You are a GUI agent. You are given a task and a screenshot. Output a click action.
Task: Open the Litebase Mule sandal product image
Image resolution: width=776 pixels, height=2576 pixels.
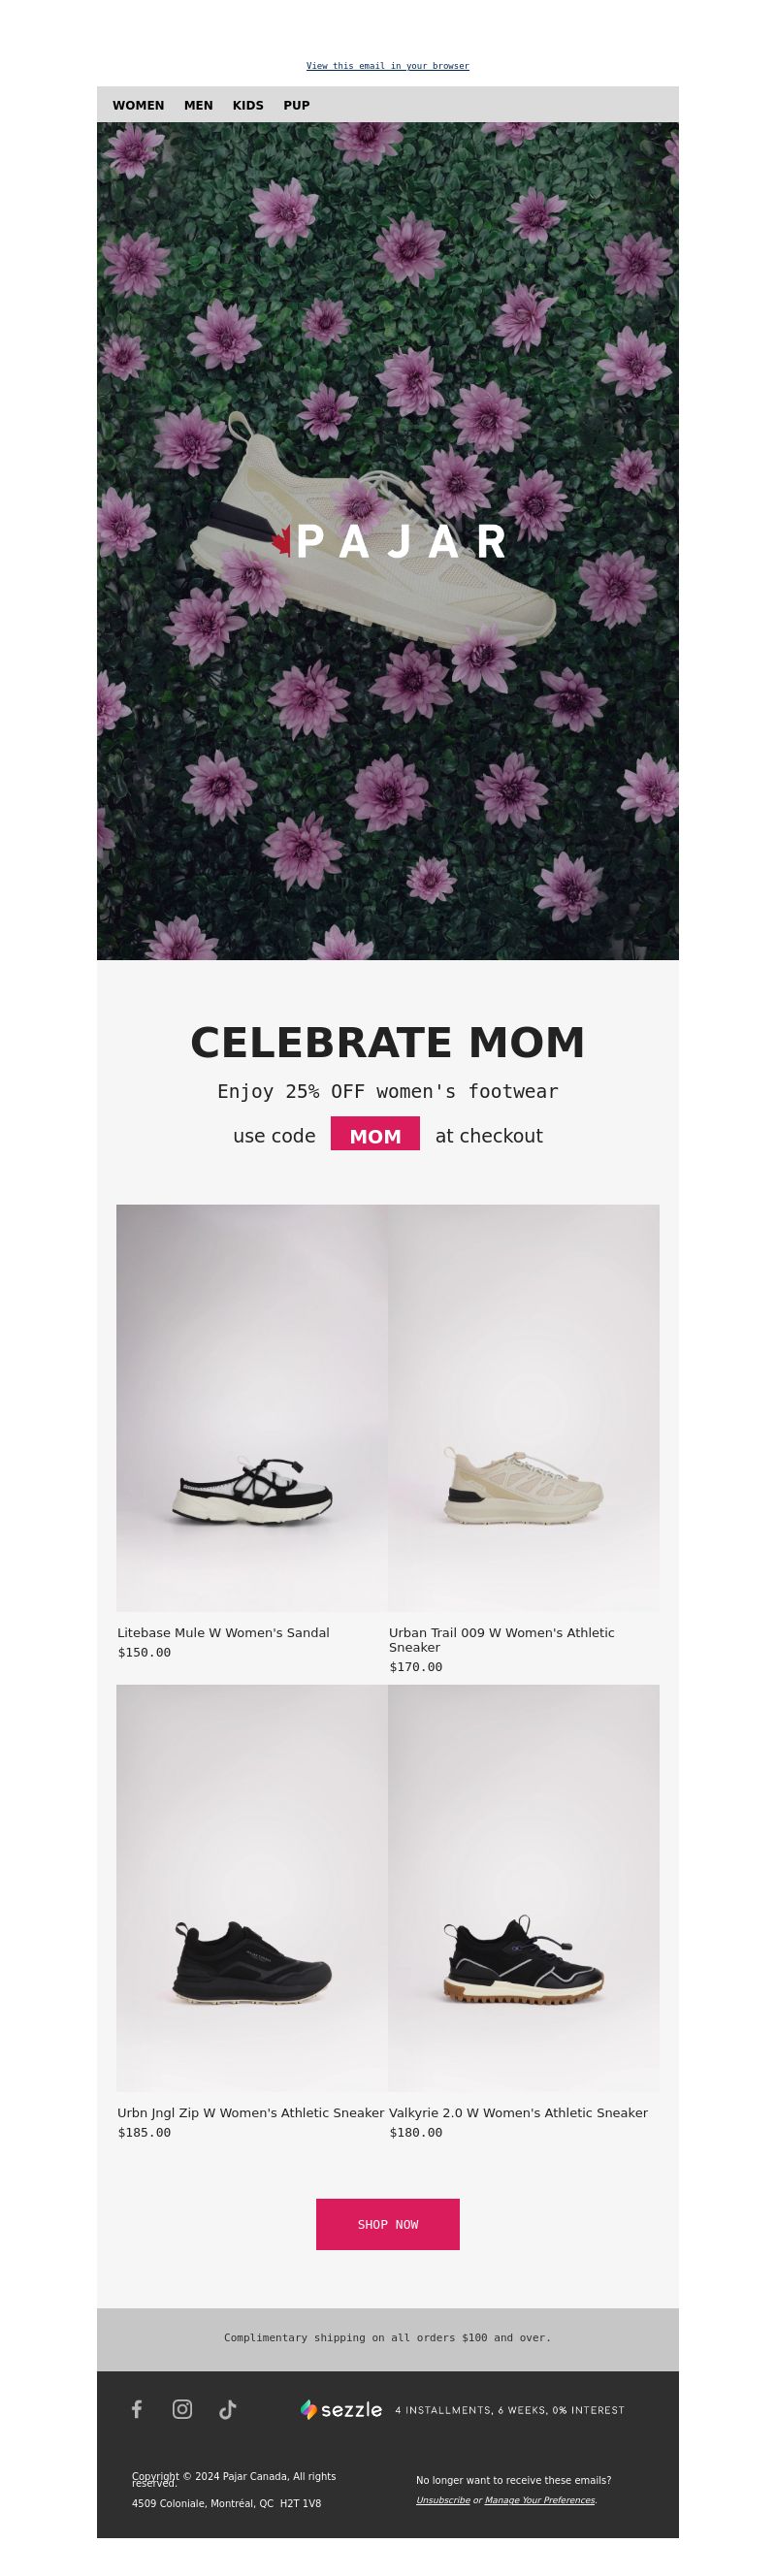pyautogui.click(x=252, y=1407)
